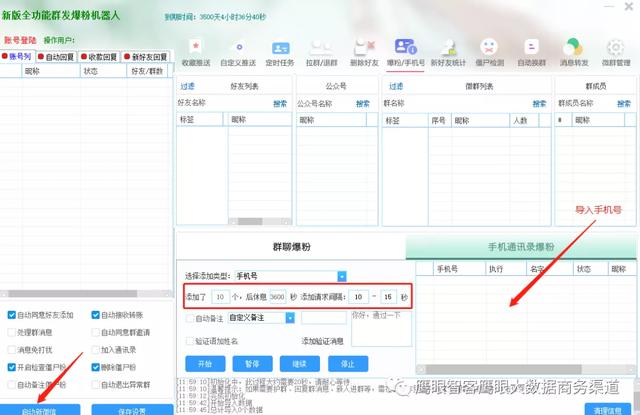
Task: Click 过滤 in 微群列表 panel
Action: [396, 86]
